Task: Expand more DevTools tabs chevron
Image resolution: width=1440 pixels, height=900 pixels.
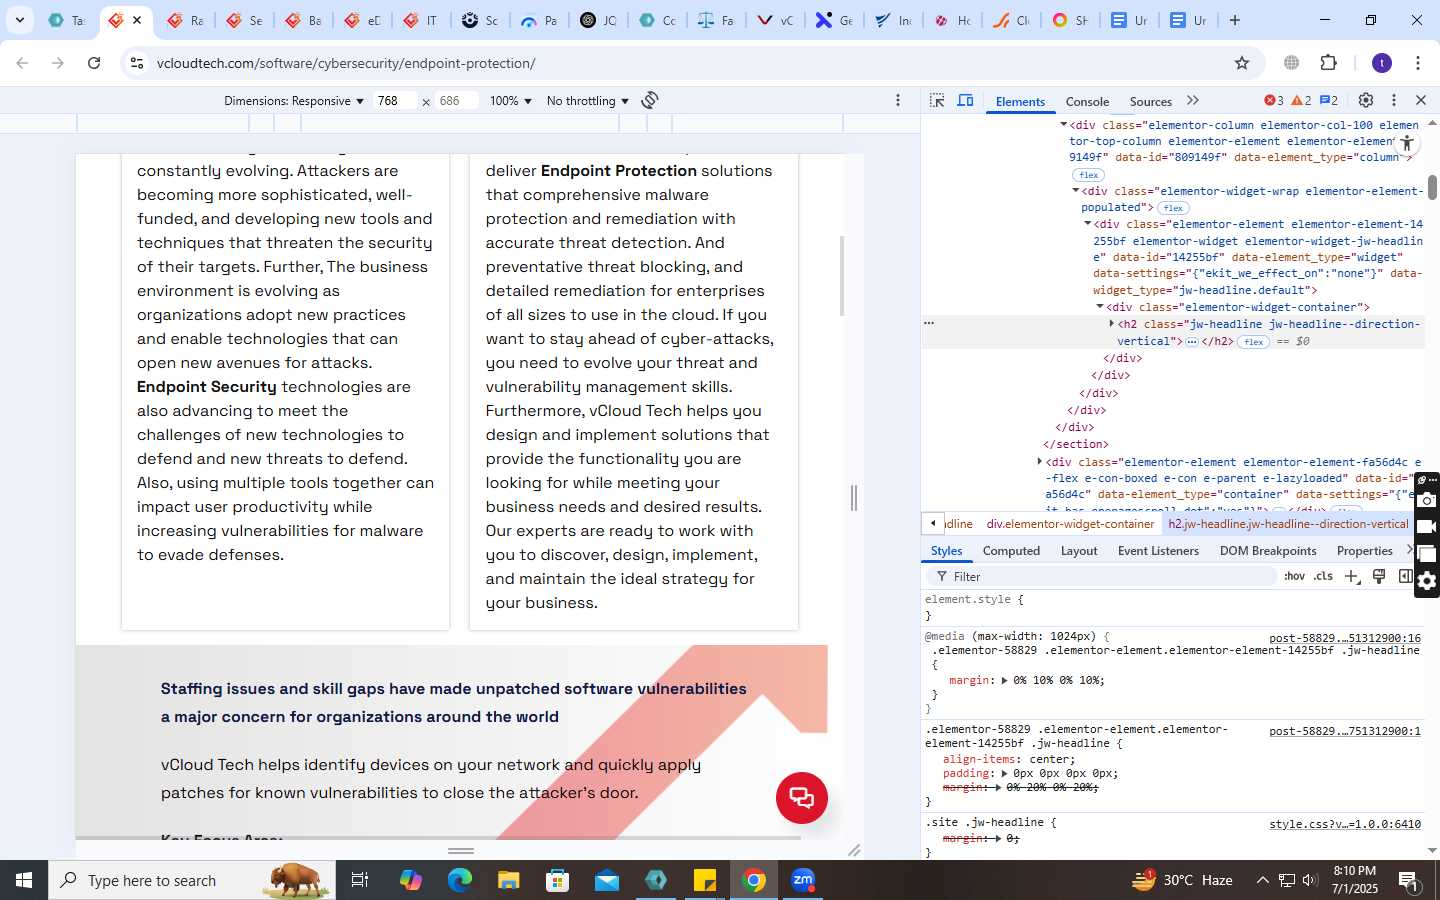Action: (1193, 101)
